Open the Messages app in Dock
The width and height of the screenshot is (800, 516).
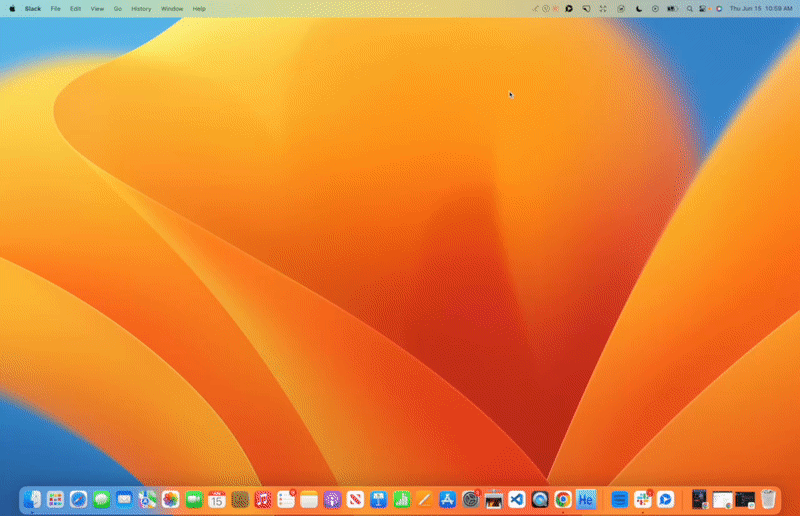pyautogui.click(x=102, y=499)
